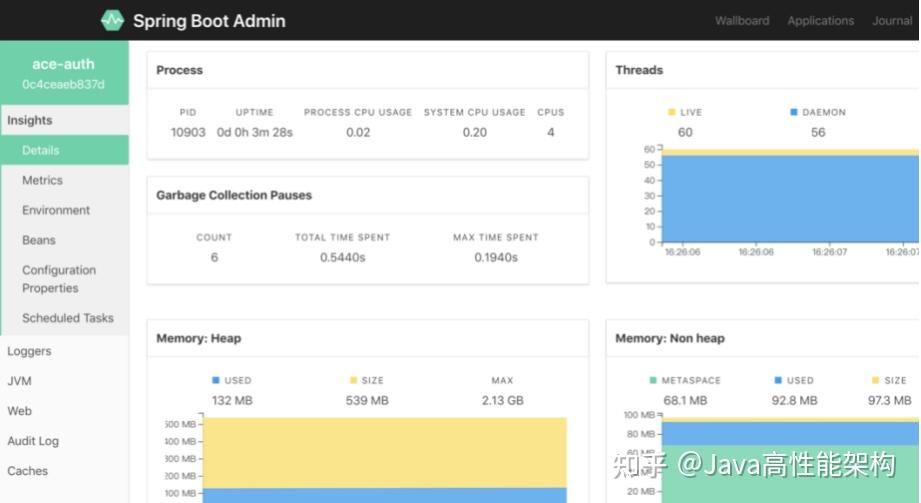Click the ace-auth instance header
Screen dimensions: 921x503
(64, 73)
